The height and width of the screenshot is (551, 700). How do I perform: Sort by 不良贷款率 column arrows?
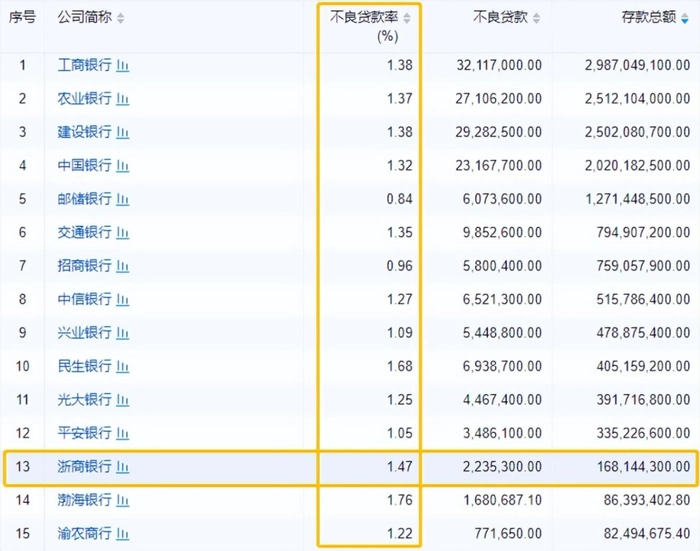point(407,19)
